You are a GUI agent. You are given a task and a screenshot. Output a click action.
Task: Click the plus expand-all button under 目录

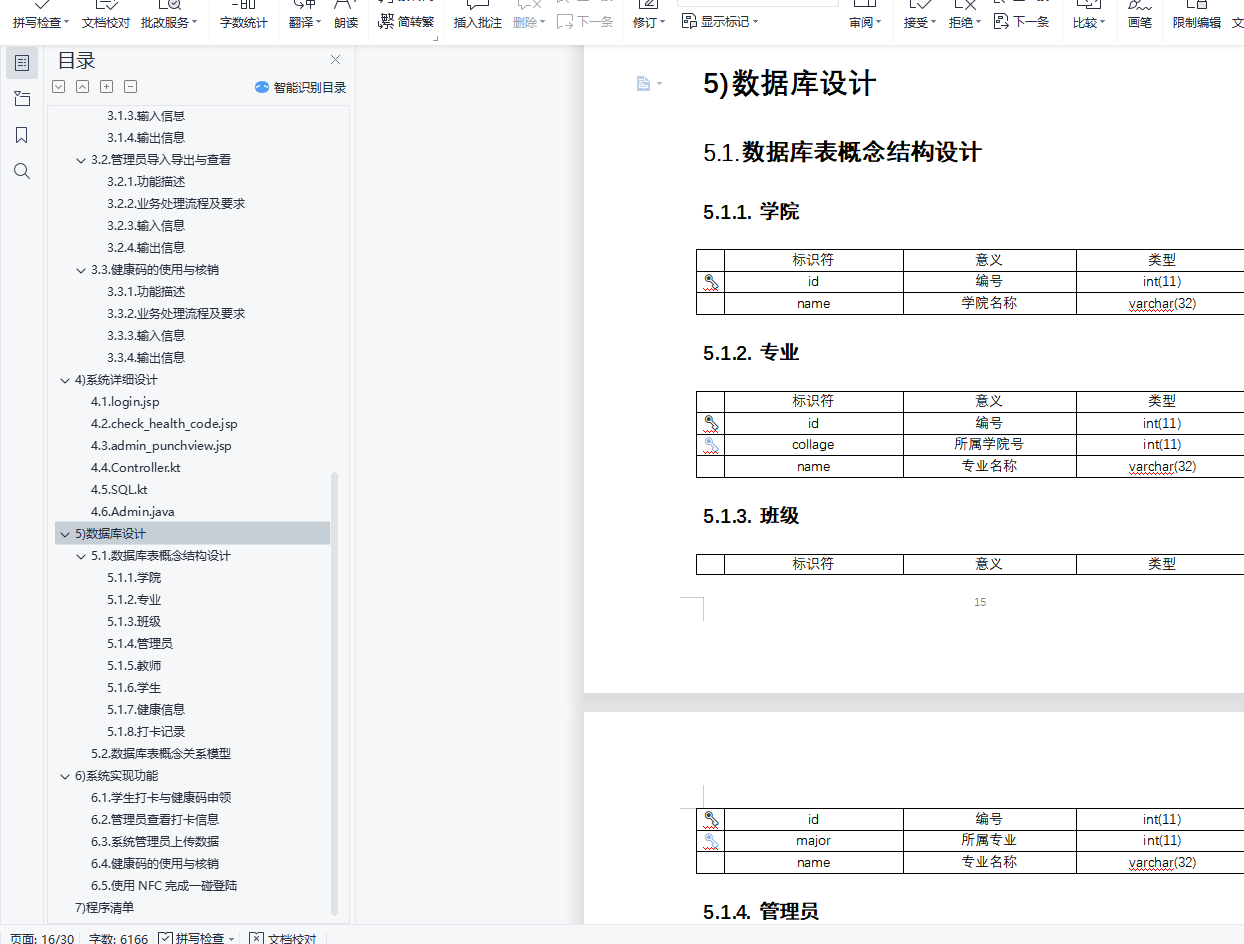[106, 87]
